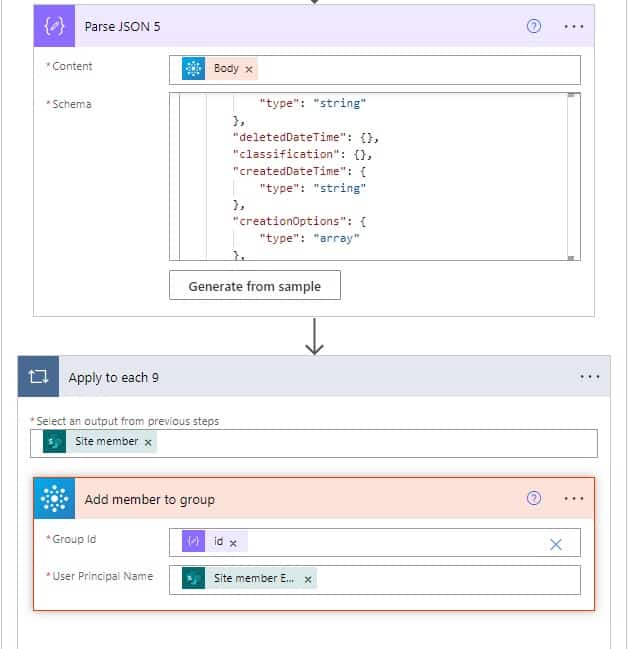Click the Body token connector icon
Image resolution: width=628 pixels, height=649 pixels.
[193, 69]
